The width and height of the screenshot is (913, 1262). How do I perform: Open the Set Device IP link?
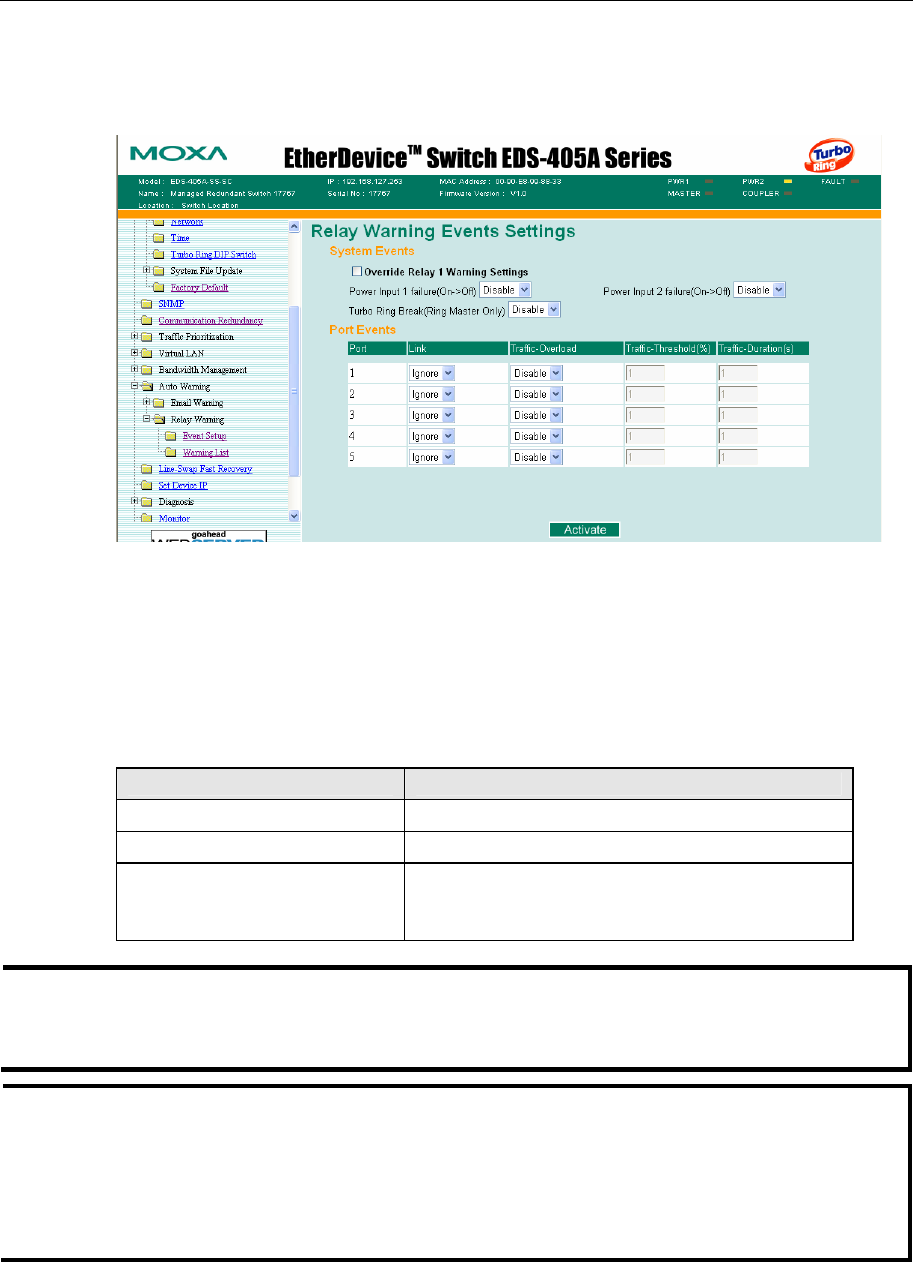(182, 485)
